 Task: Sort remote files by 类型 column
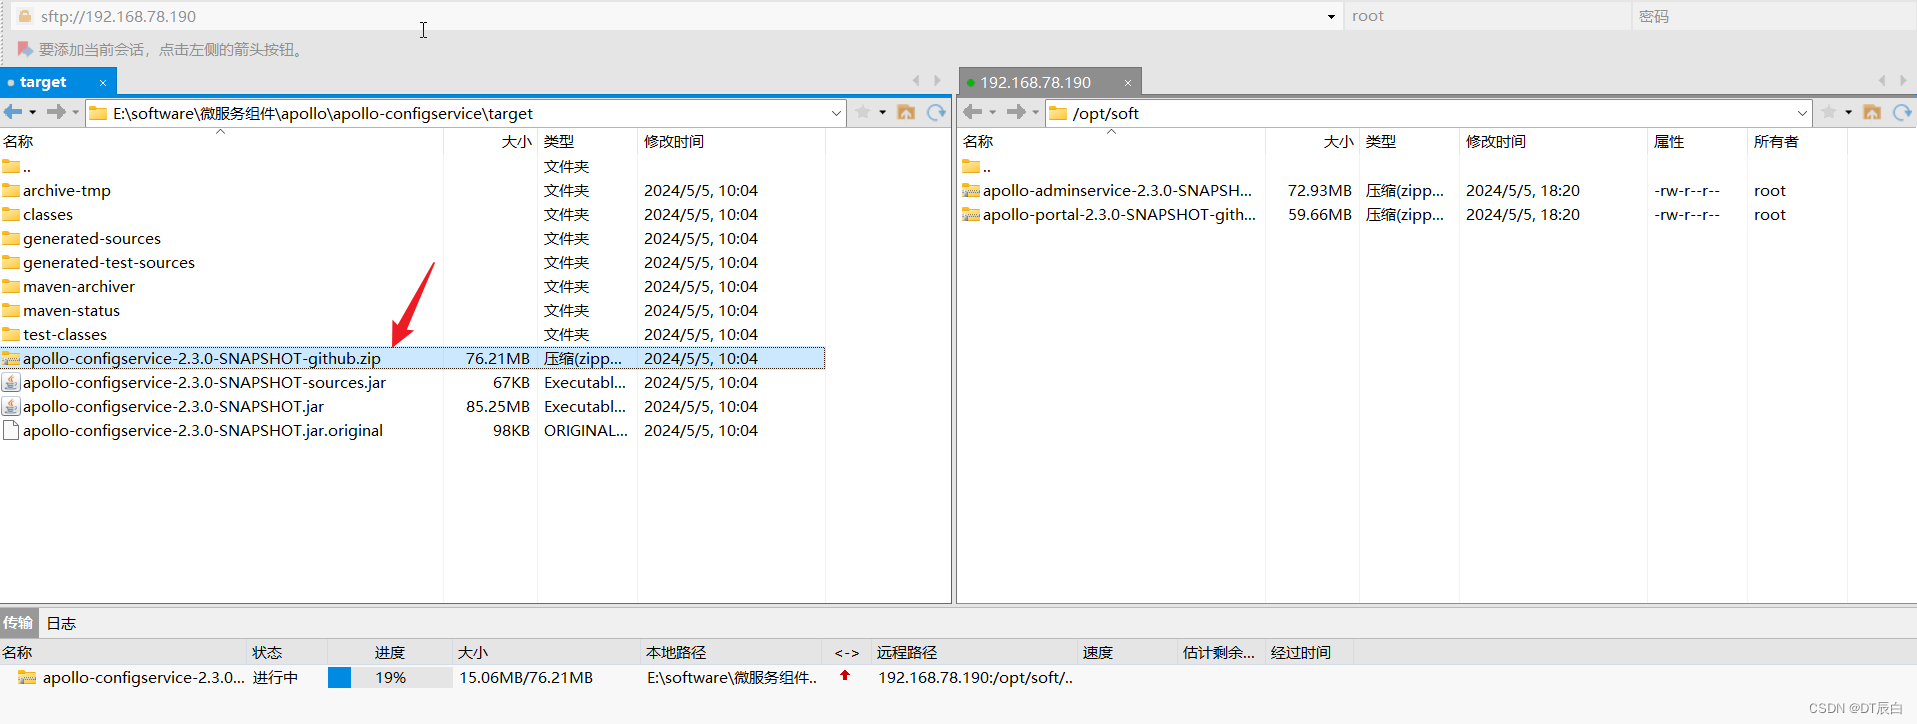pos(1409,141)
